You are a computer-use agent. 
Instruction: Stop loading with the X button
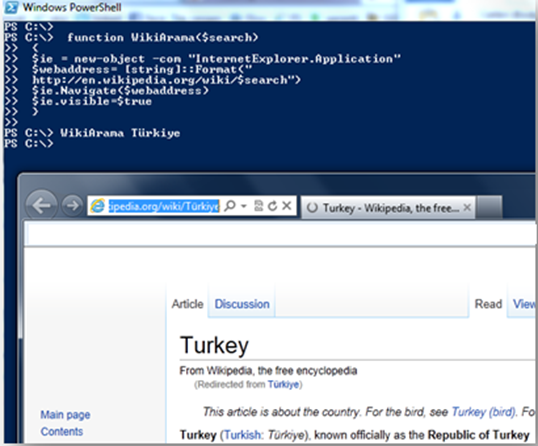(287, 206)
